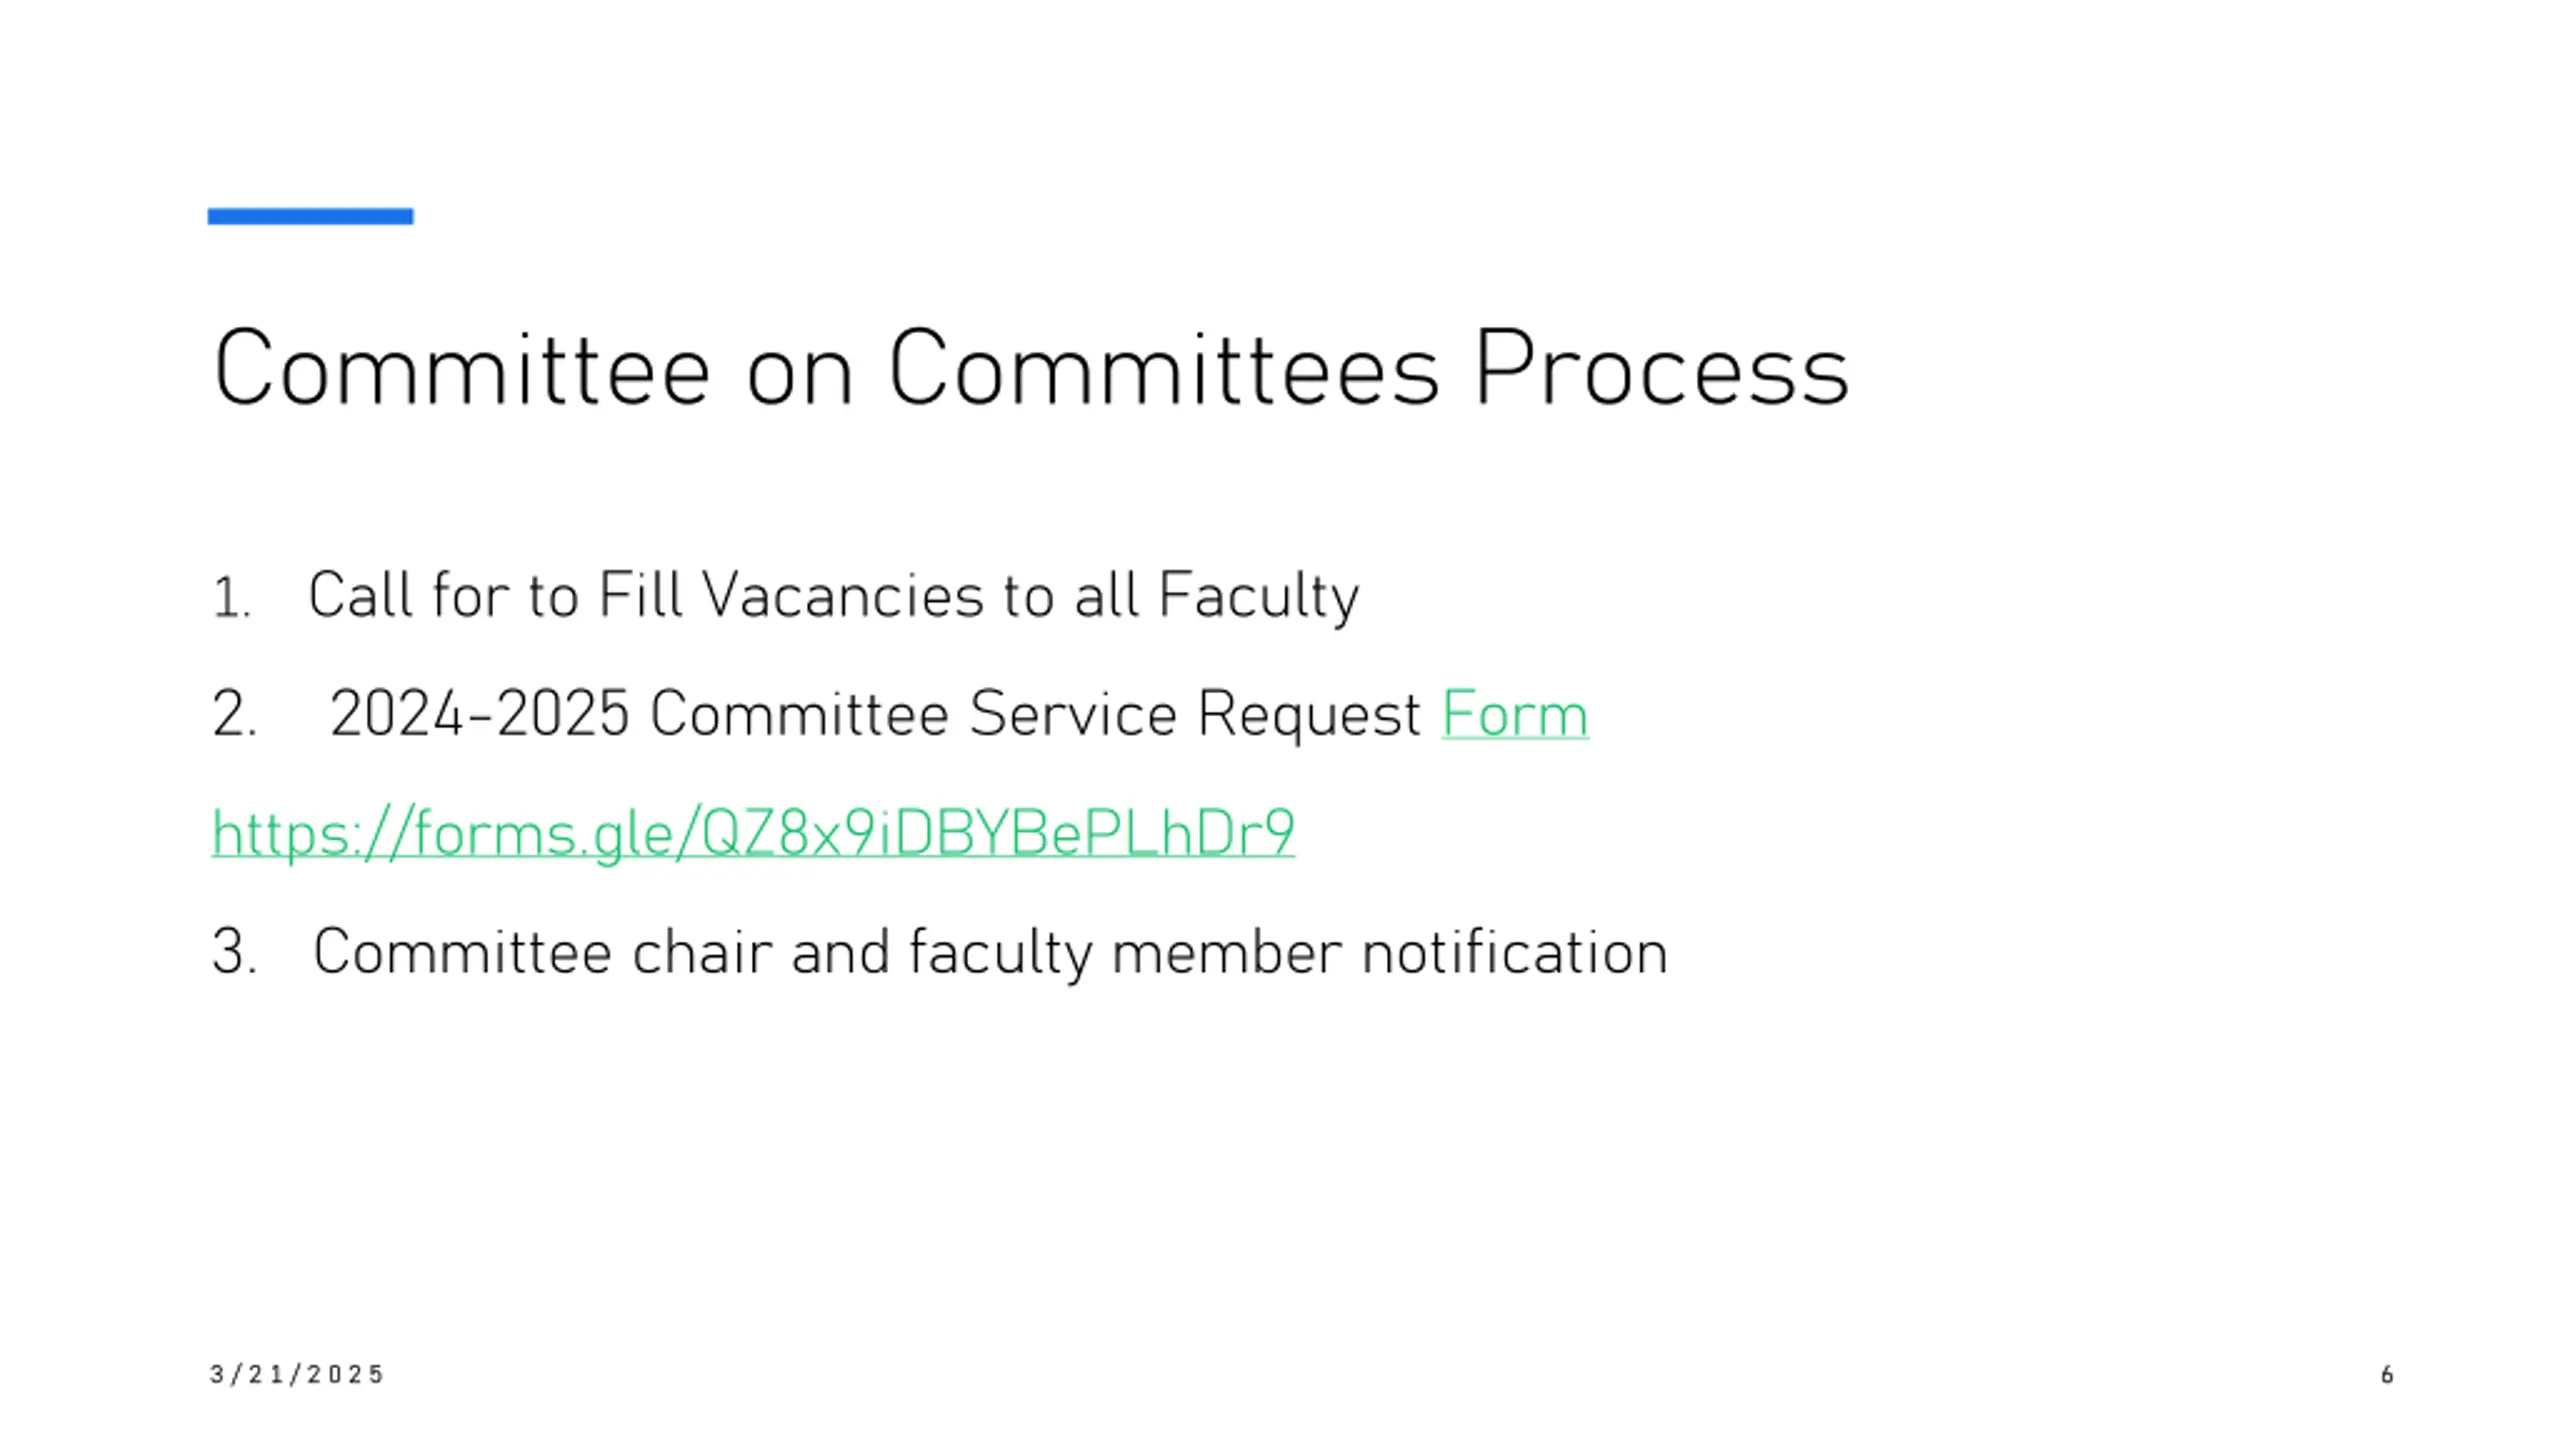Click the first word Committee in title
This screenshot has height=1440, width=2560.
461,368
